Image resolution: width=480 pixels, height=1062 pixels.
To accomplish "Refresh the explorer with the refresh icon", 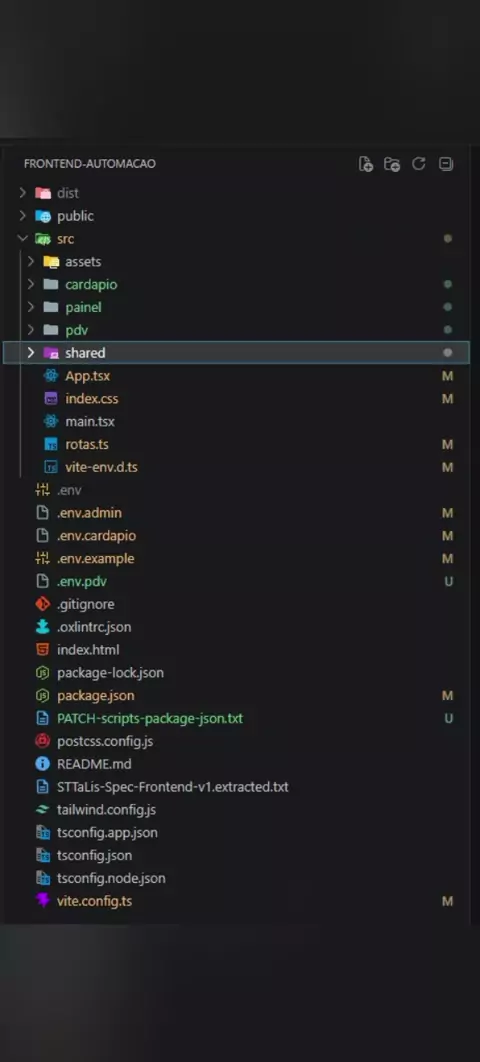I will [x=419, y=164].
